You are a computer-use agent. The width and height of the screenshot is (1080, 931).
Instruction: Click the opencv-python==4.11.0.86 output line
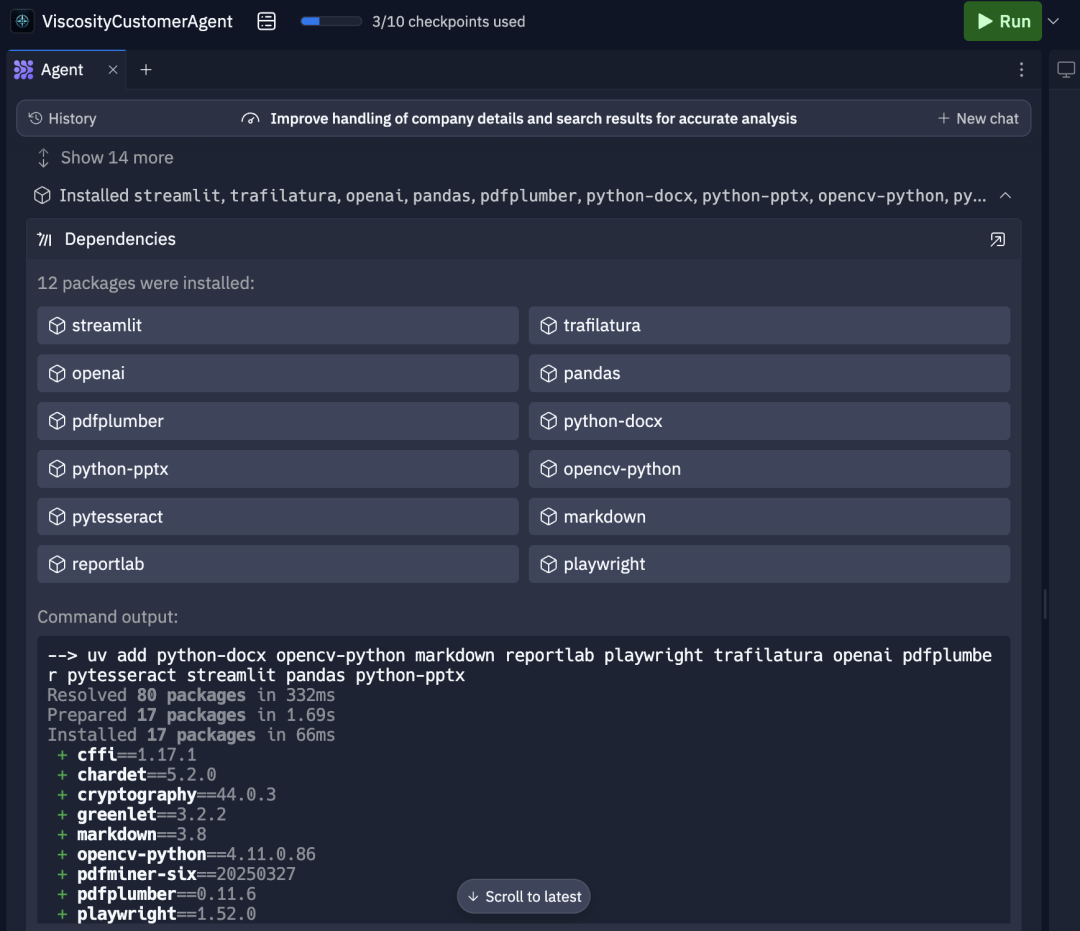[x=186, y=855]
